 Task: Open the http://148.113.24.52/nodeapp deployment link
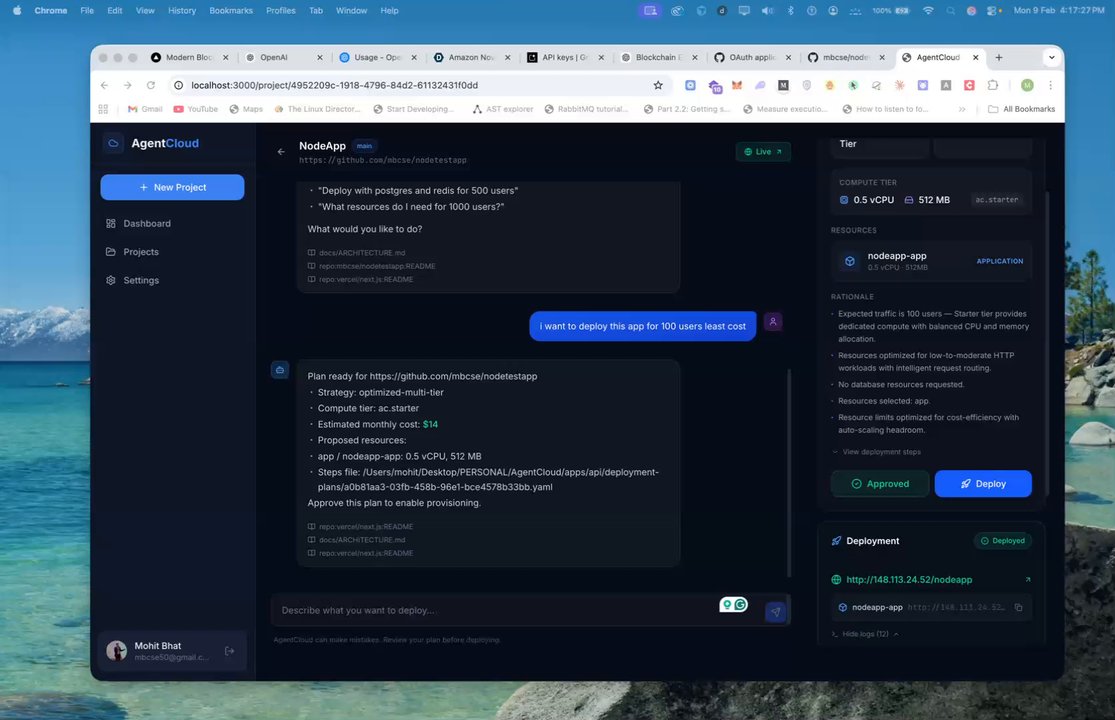pyautogui.click(x=909, y=579)
